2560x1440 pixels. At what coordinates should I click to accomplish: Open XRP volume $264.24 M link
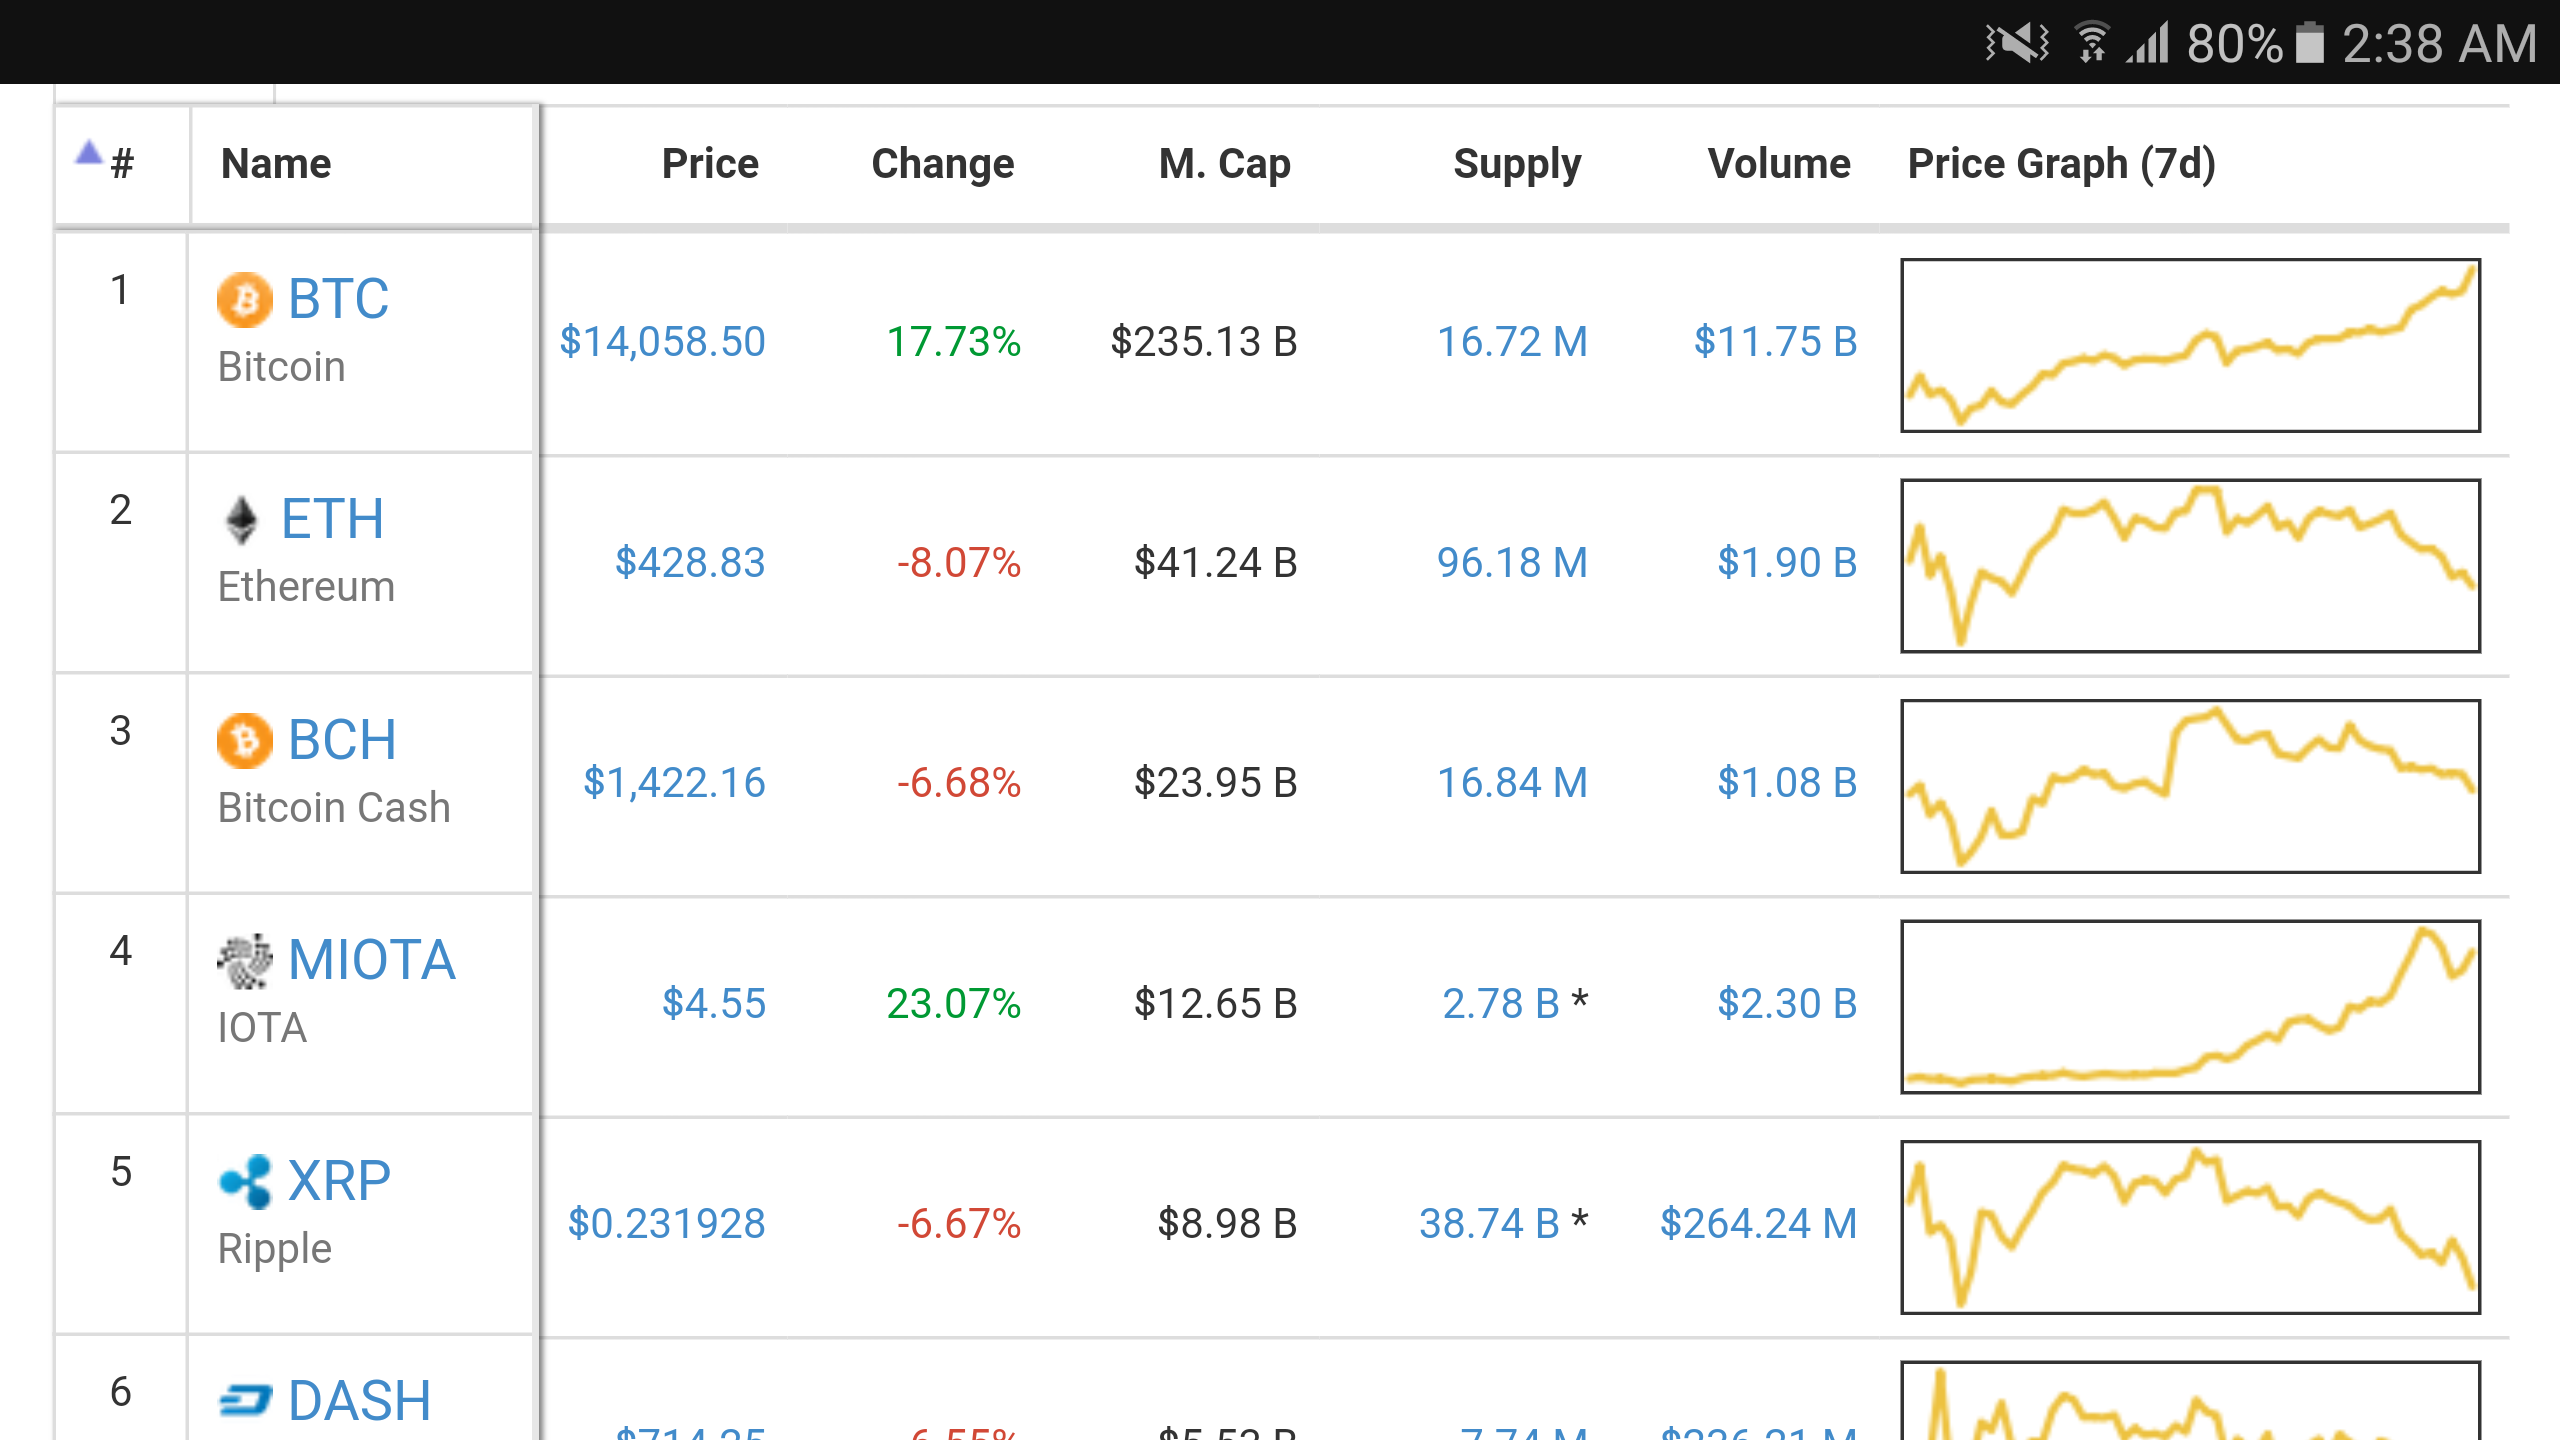tap(1758, 1224)
